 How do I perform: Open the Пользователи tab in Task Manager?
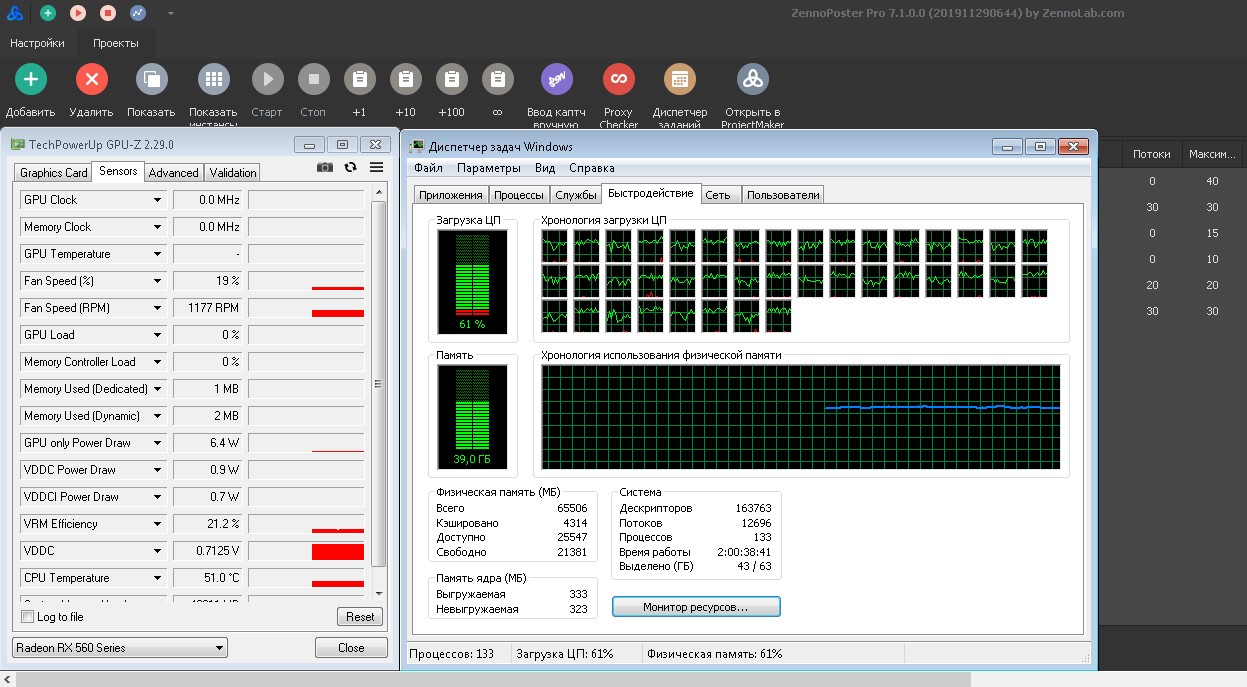783,195
